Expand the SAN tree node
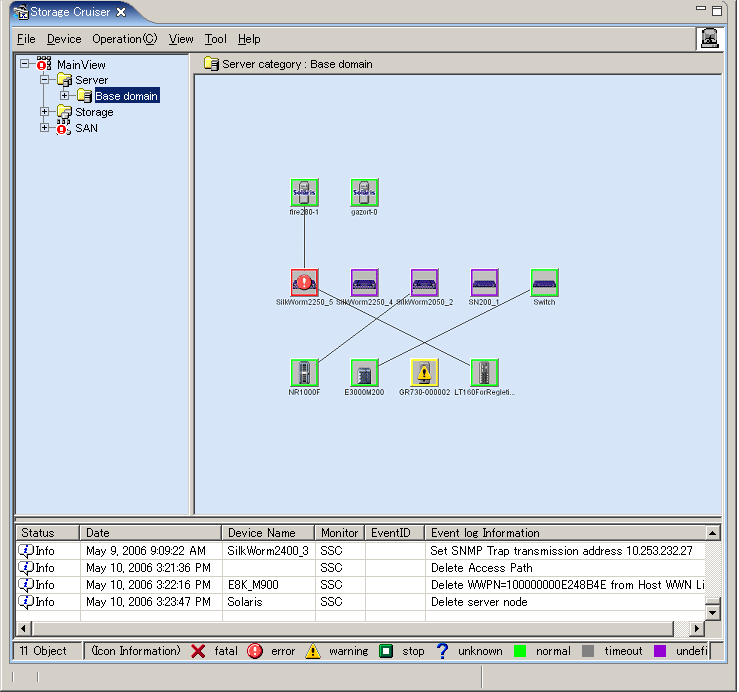The image size is (739, 692). pos(44,128)
